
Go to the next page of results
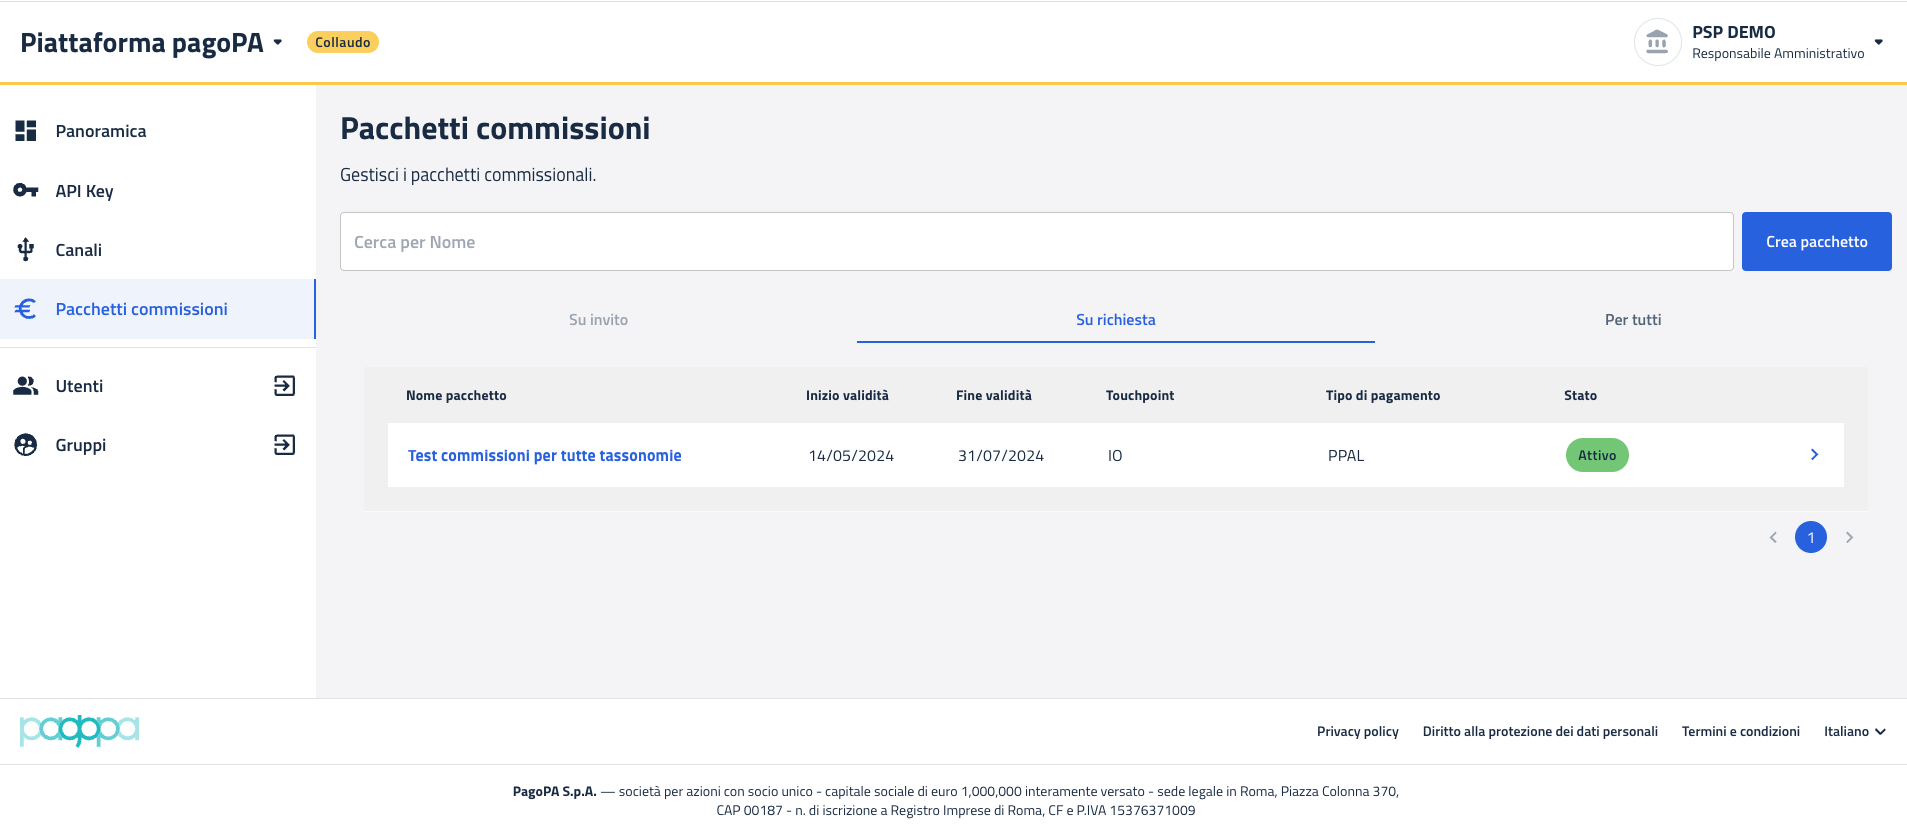click(1849, 538)
